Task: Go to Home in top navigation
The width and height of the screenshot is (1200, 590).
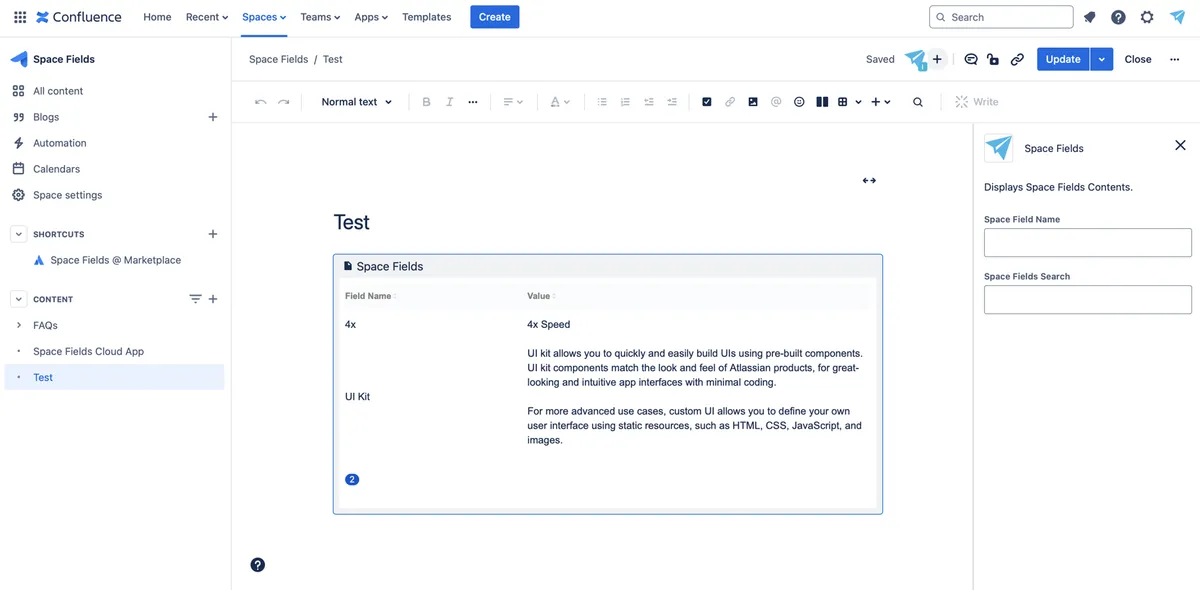Action: coord(157,17)
